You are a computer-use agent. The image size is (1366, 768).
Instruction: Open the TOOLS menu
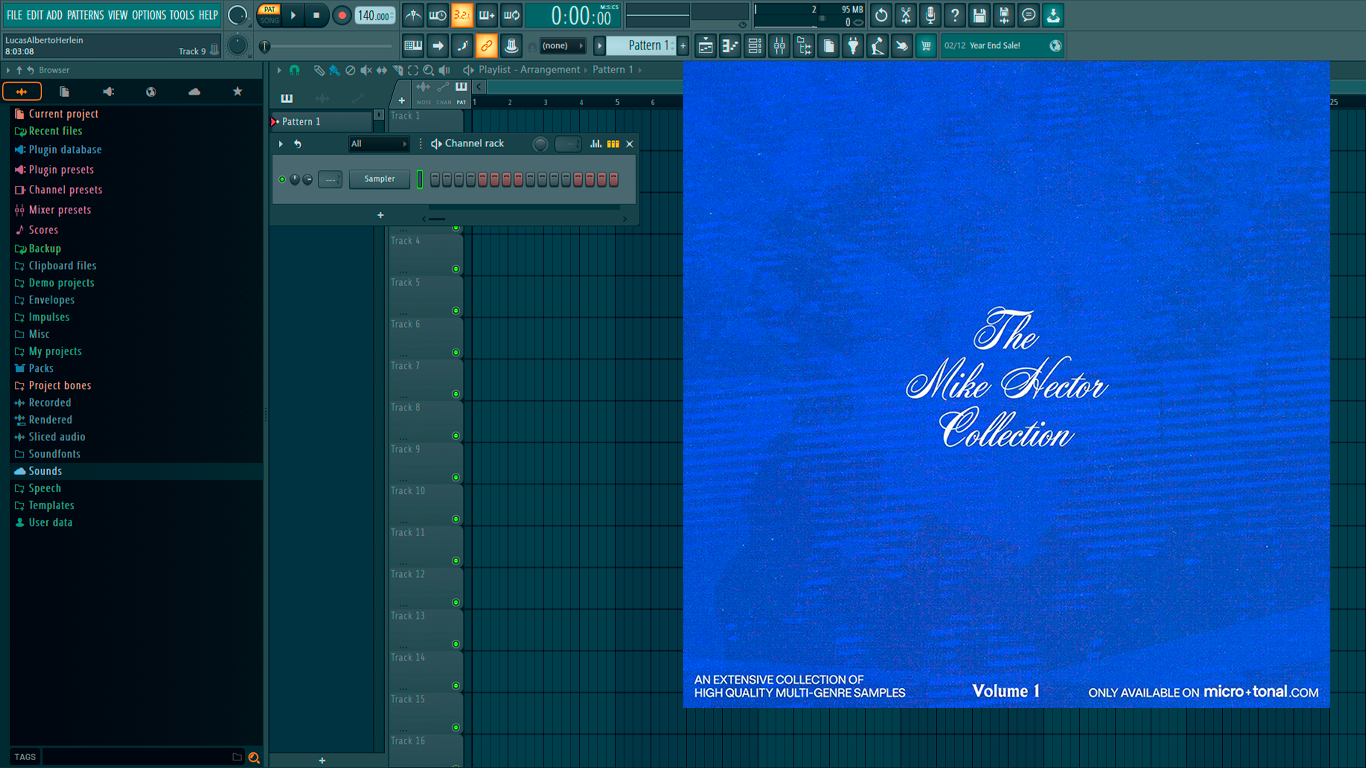[x=182, y=15]
